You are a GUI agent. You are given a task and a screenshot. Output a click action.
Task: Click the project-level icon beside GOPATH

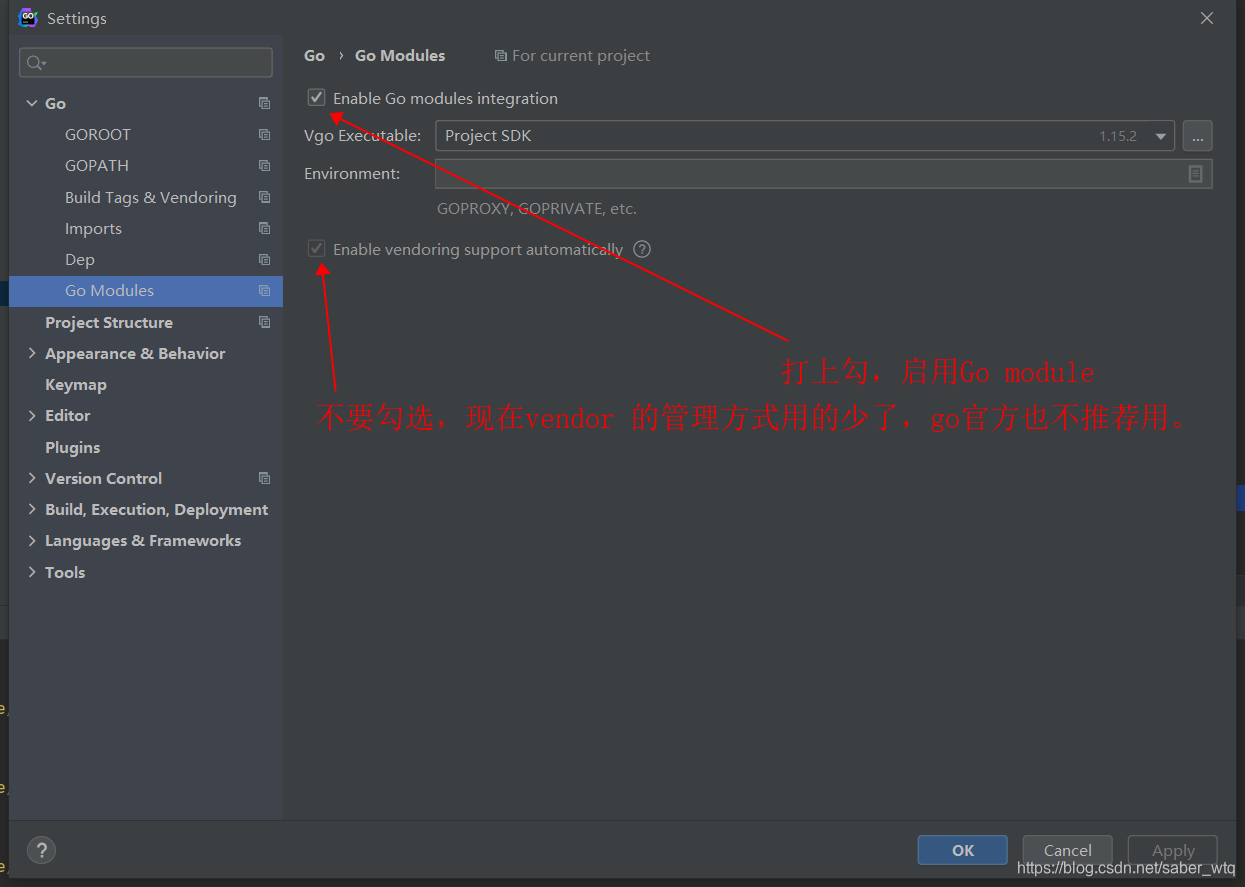[264, 165]
